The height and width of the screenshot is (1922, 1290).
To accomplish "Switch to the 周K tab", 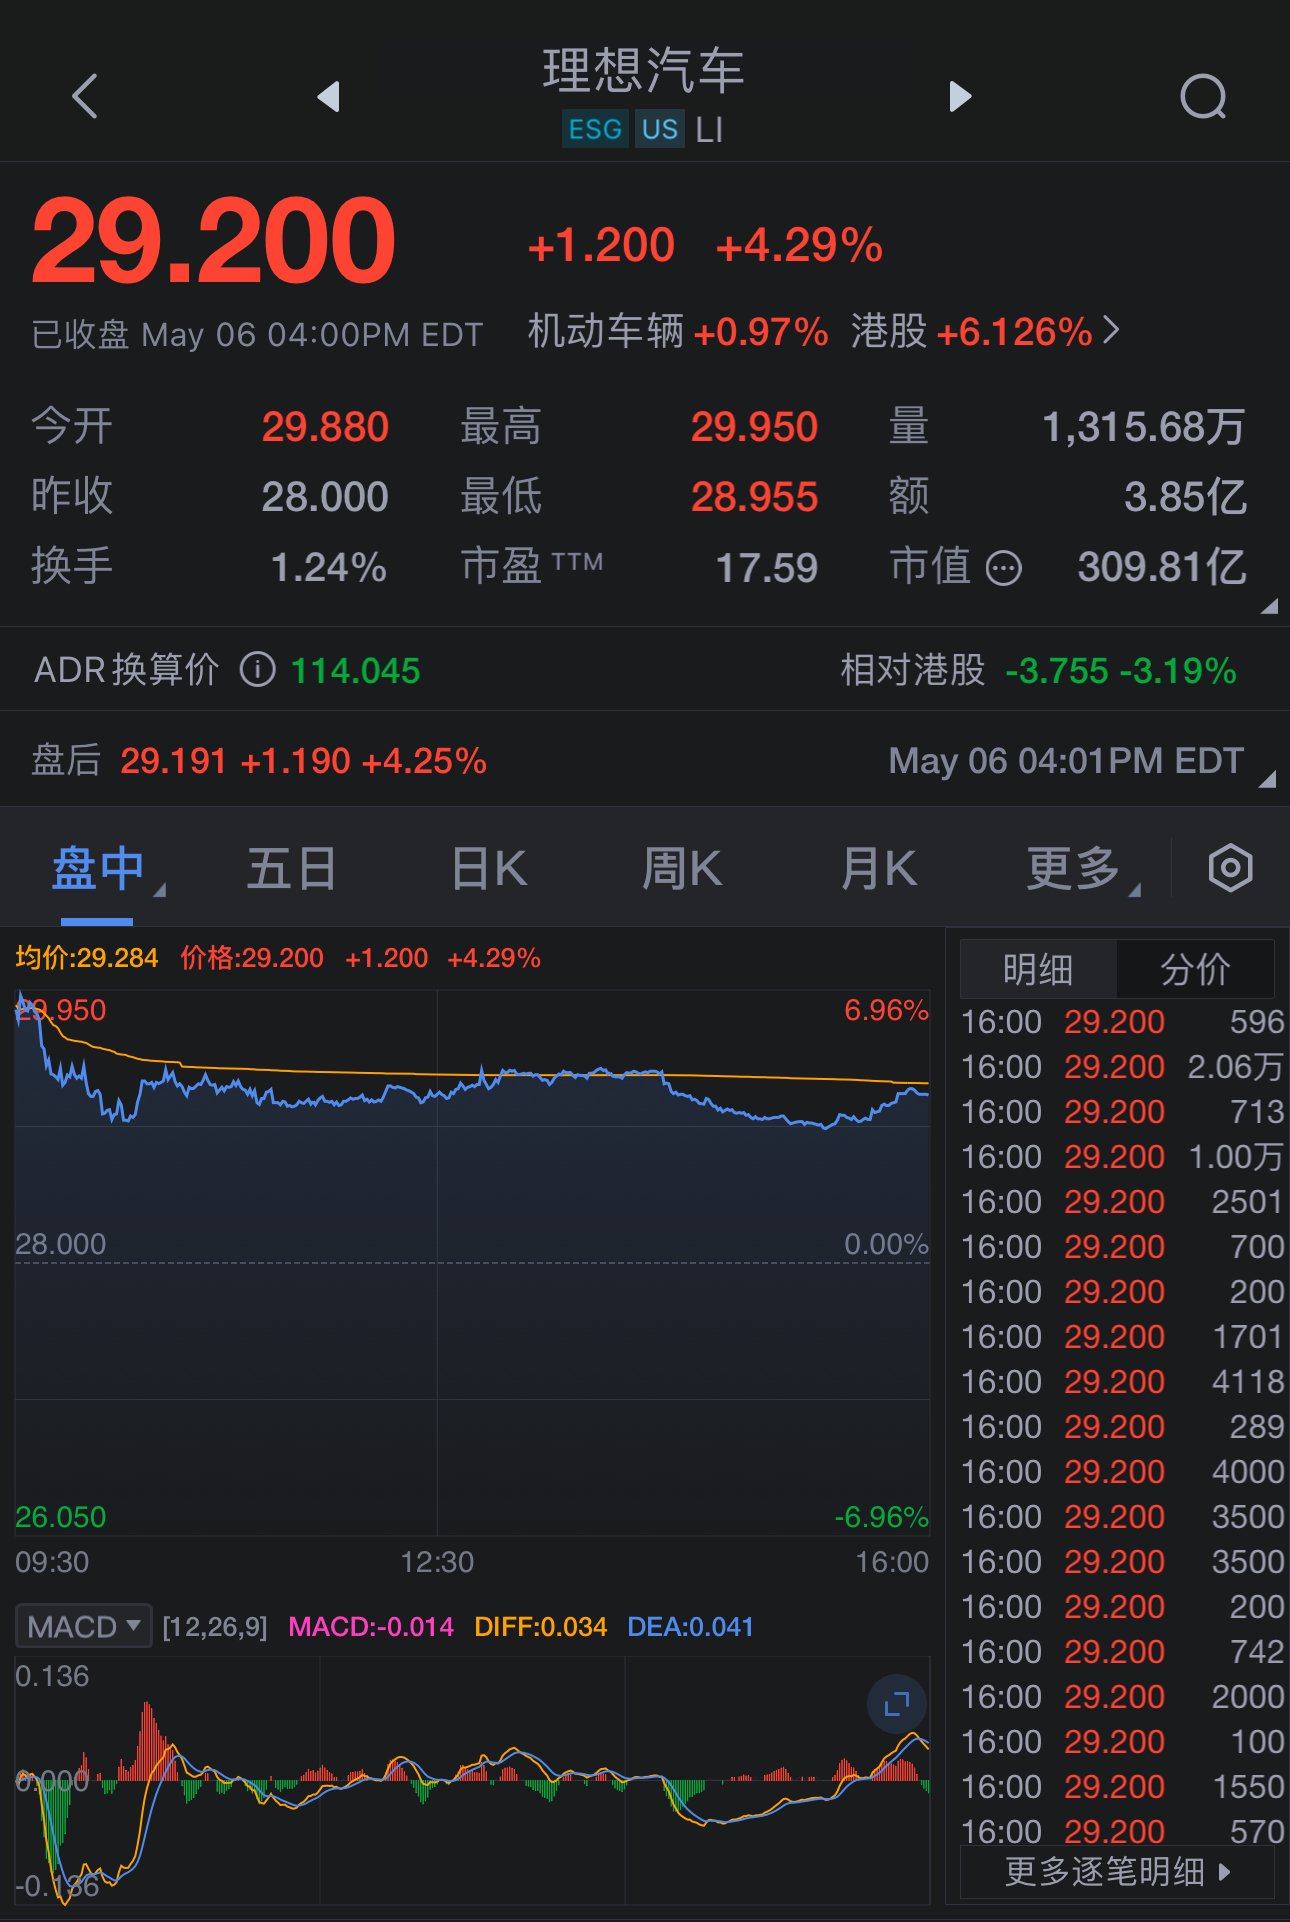I will (681, 868).
